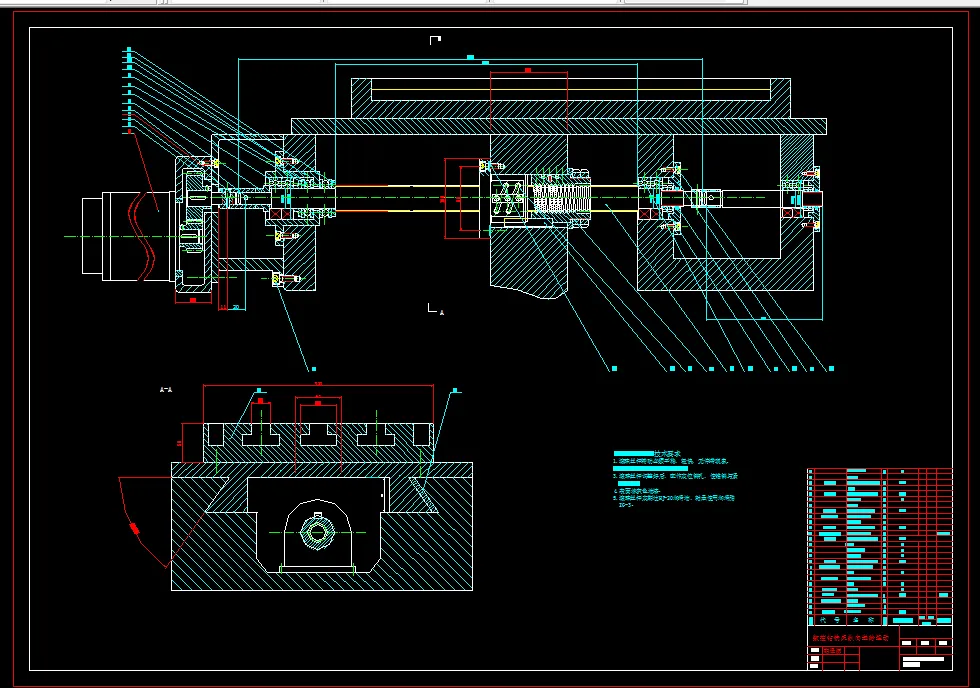Pick the right balloon leader above the A-A view
The height and width of the screenshot is (688, 980).
455,391
